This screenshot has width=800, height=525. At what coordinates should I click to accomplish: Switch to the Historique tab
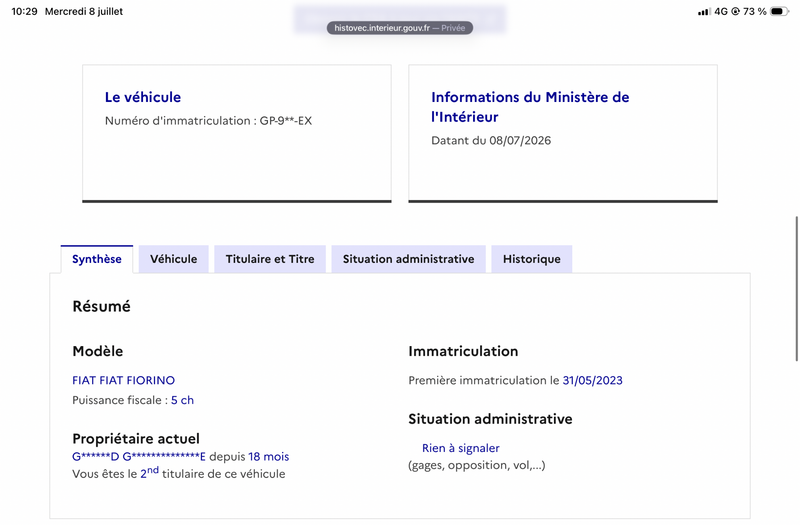532,259
